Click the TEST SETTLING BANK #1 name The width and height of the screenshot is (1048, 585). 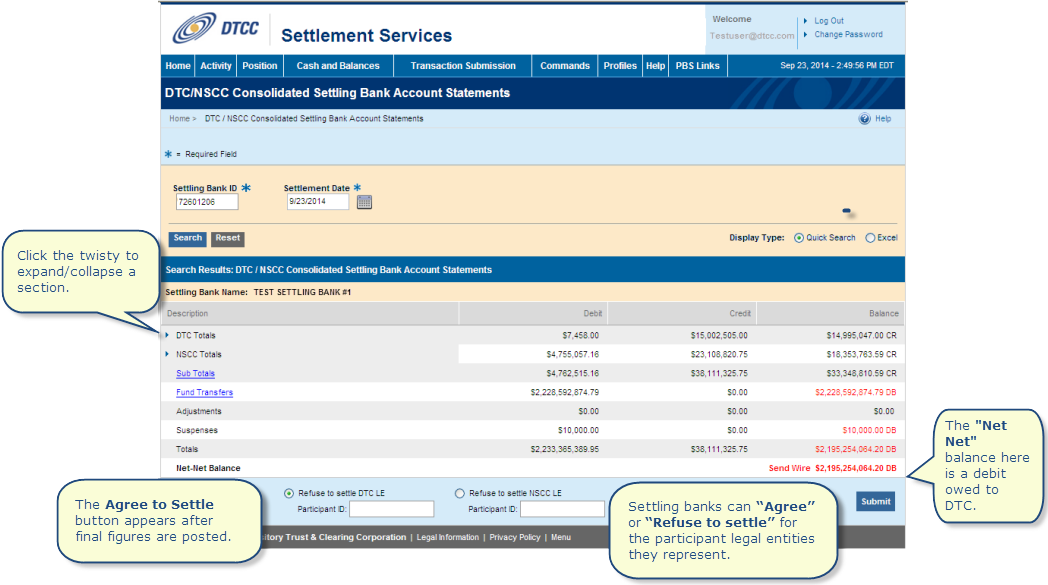(x=302, y=292)
